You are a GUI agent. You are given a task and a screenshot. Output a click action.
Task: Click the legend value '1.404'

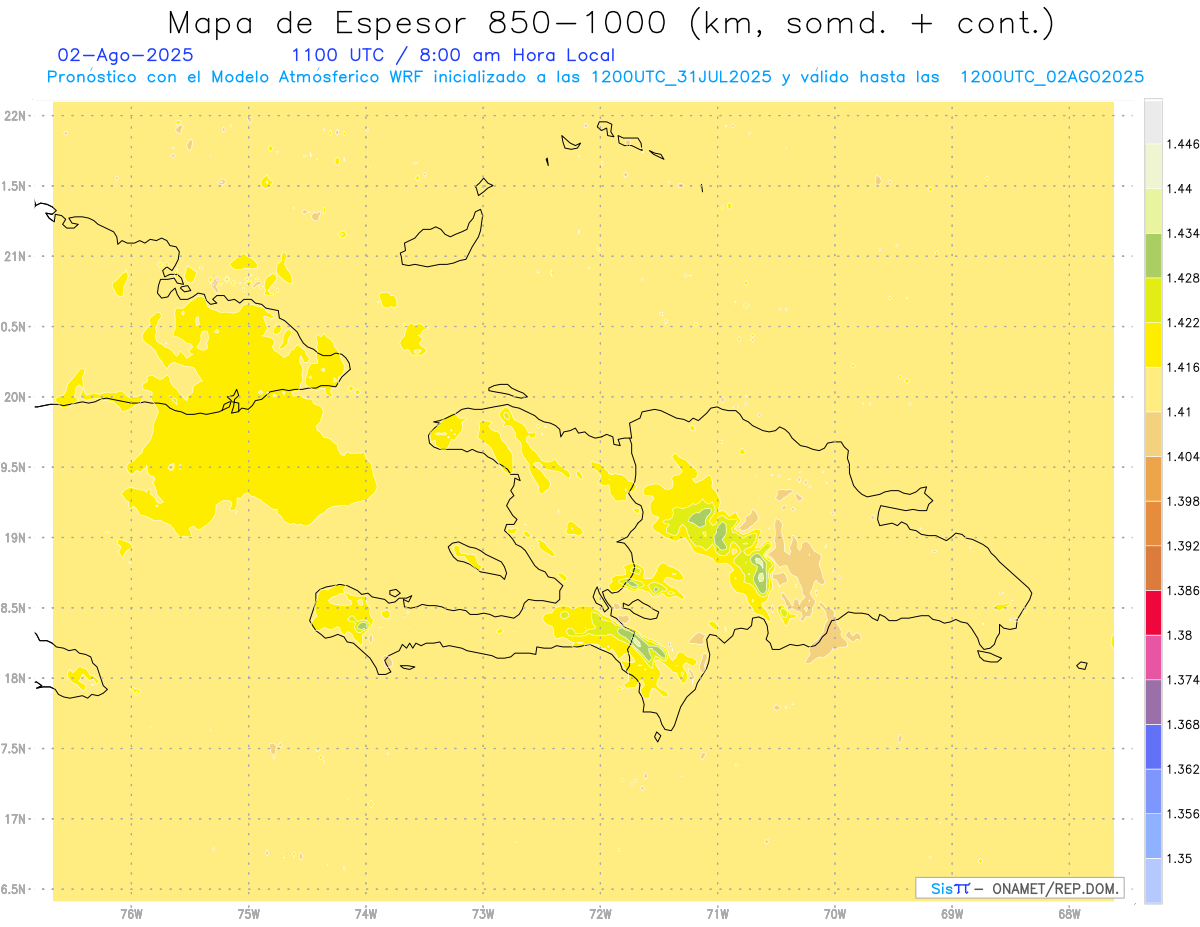pyautogui.click(x=1182, y=456)
